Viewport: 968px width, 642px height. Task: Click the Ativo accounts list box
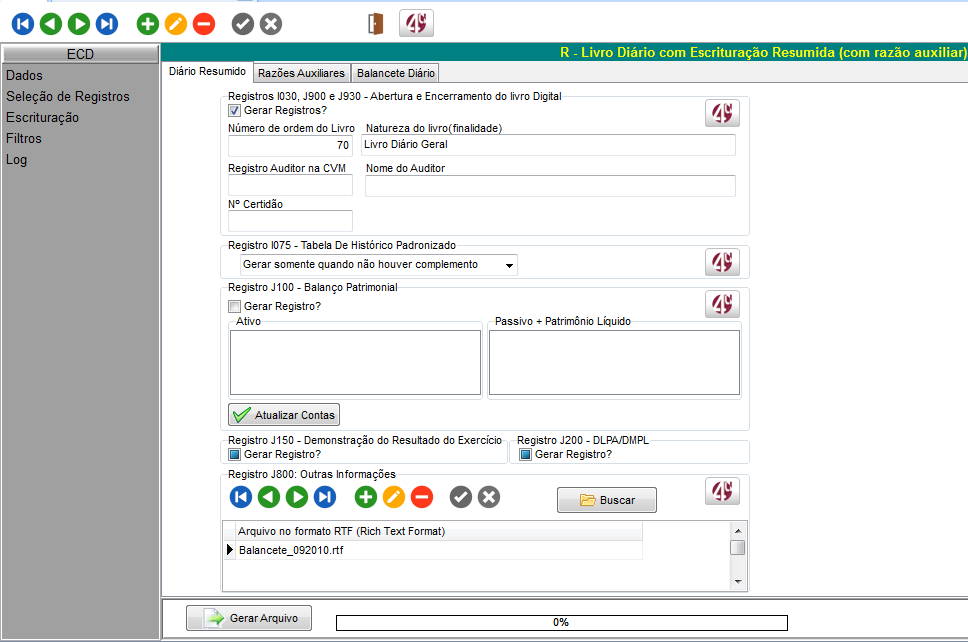point(356,362)
